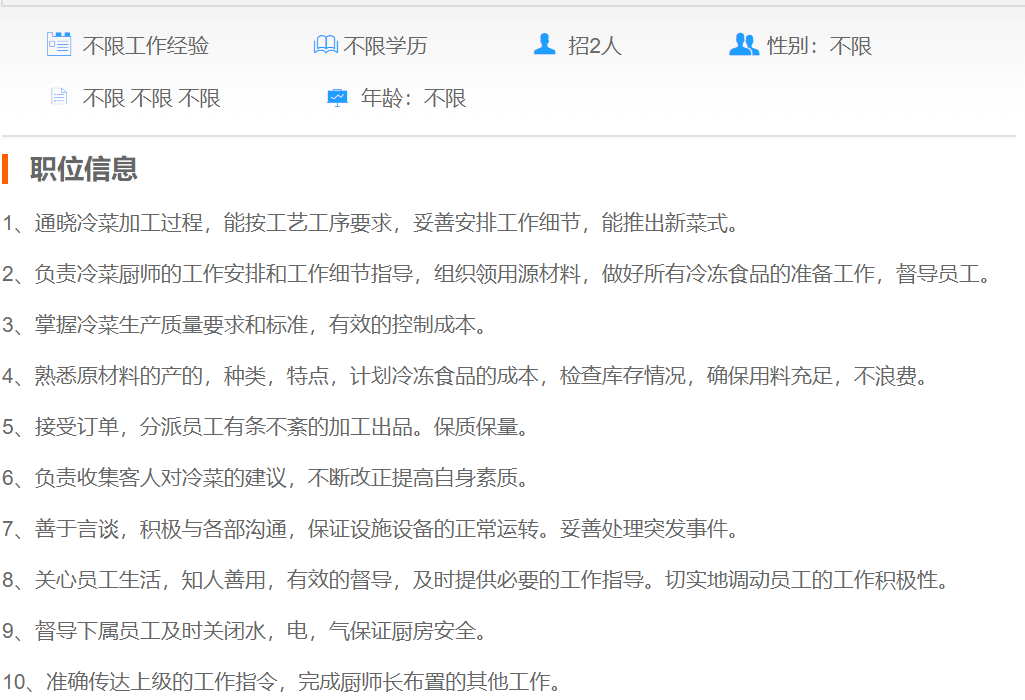This screenshot has width=1025, height=700.
Task: Click the 年龄:不限 age label
Action: tap(413, 99)
